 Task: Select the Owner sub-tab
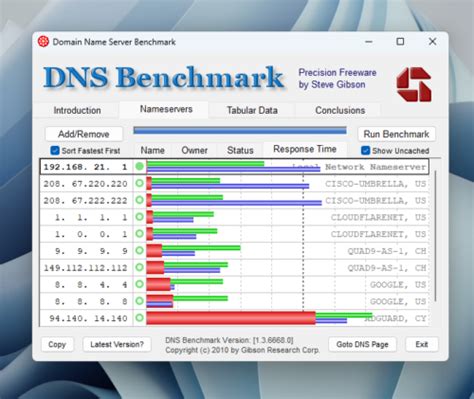pos(194,150)
